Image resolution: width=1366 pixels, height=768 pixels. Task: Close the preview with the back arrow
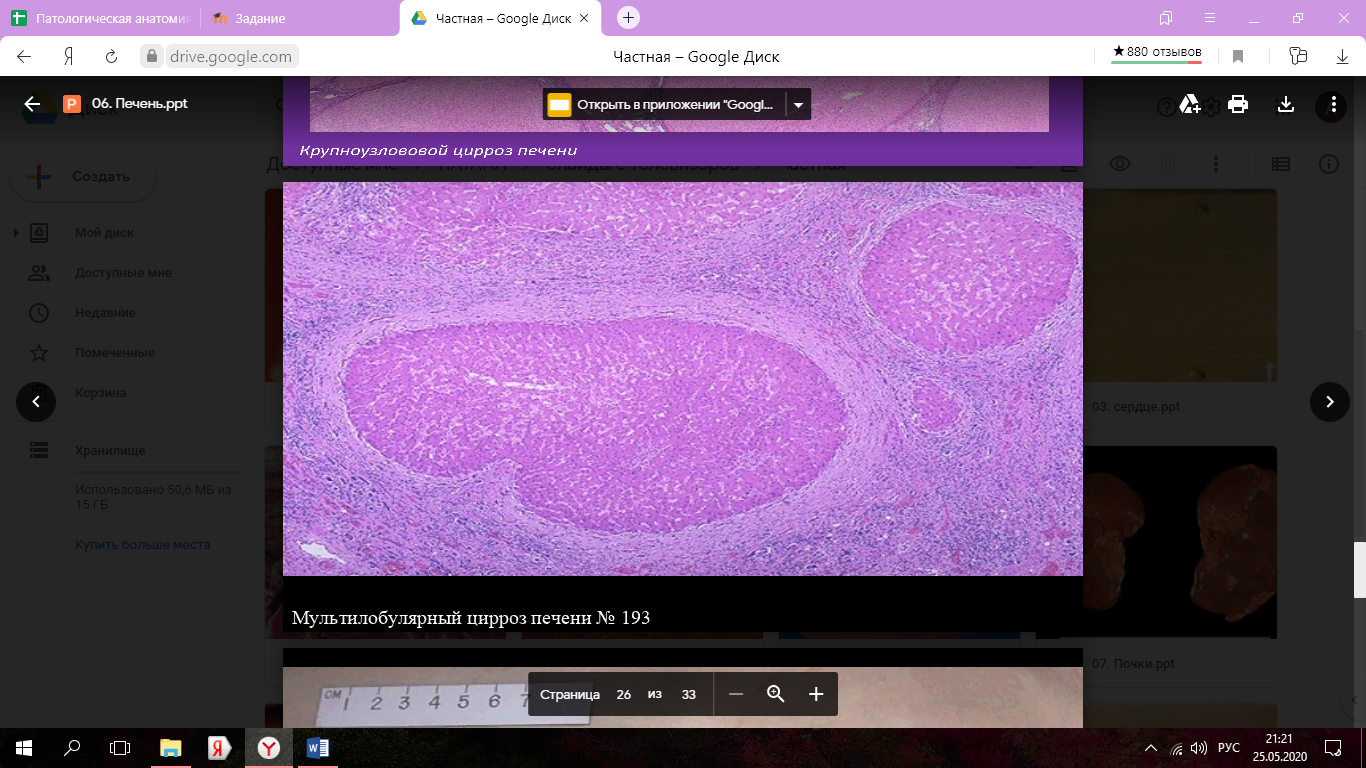pos(32,104)
